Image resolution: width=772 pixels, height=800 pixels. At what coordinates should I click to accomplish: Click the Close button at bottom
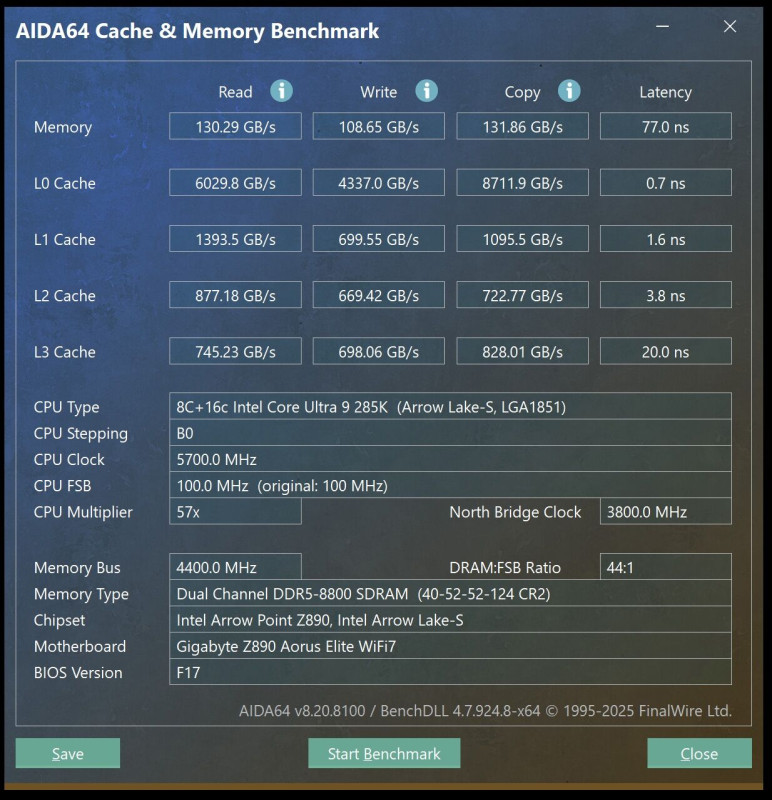[x=699, y=753]
